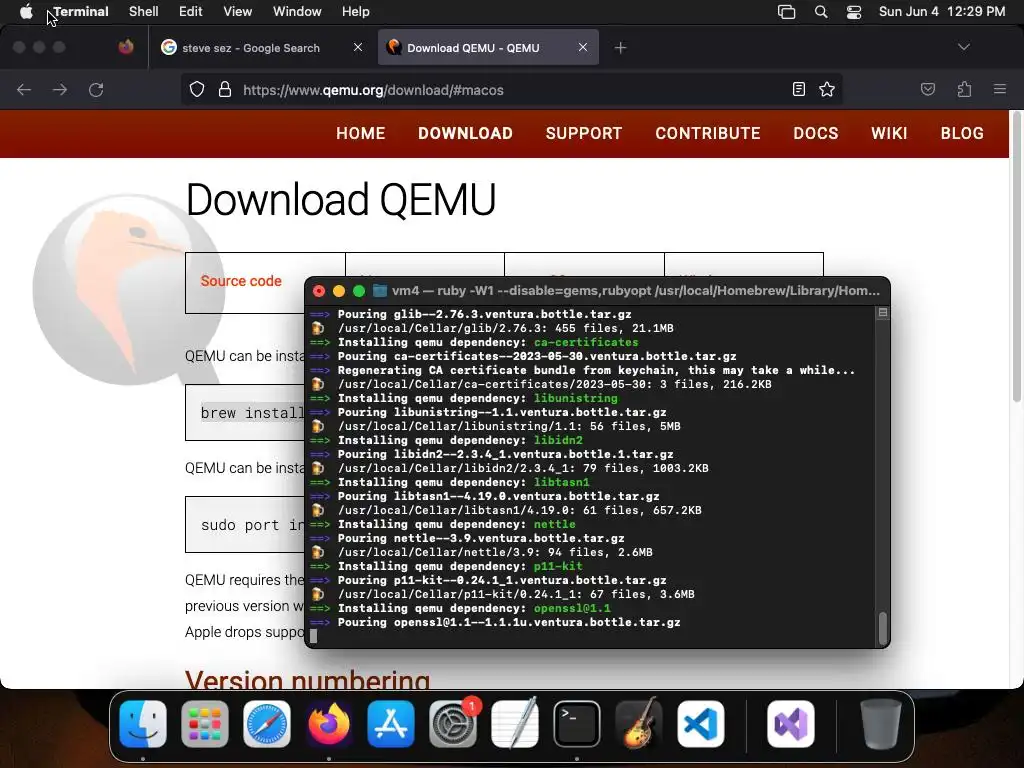Open the WIKI nav link
The width and height of the screenshot is (1024, 768).
[889, 133]
